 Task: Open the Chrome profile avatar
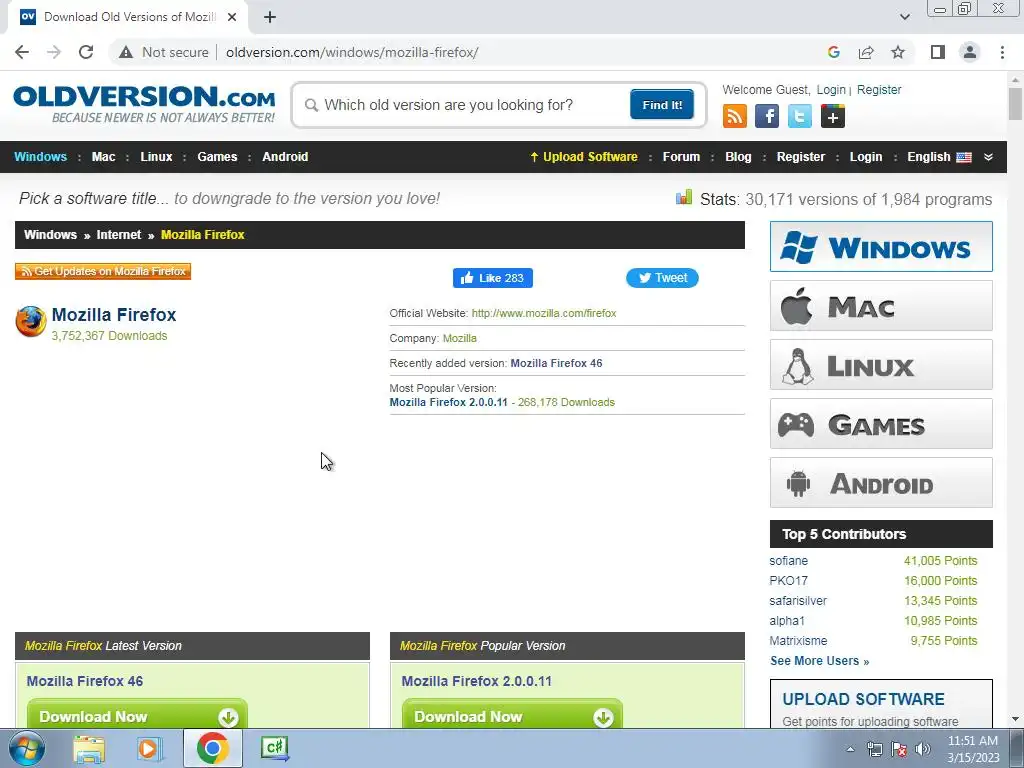(x=970, y=52)
